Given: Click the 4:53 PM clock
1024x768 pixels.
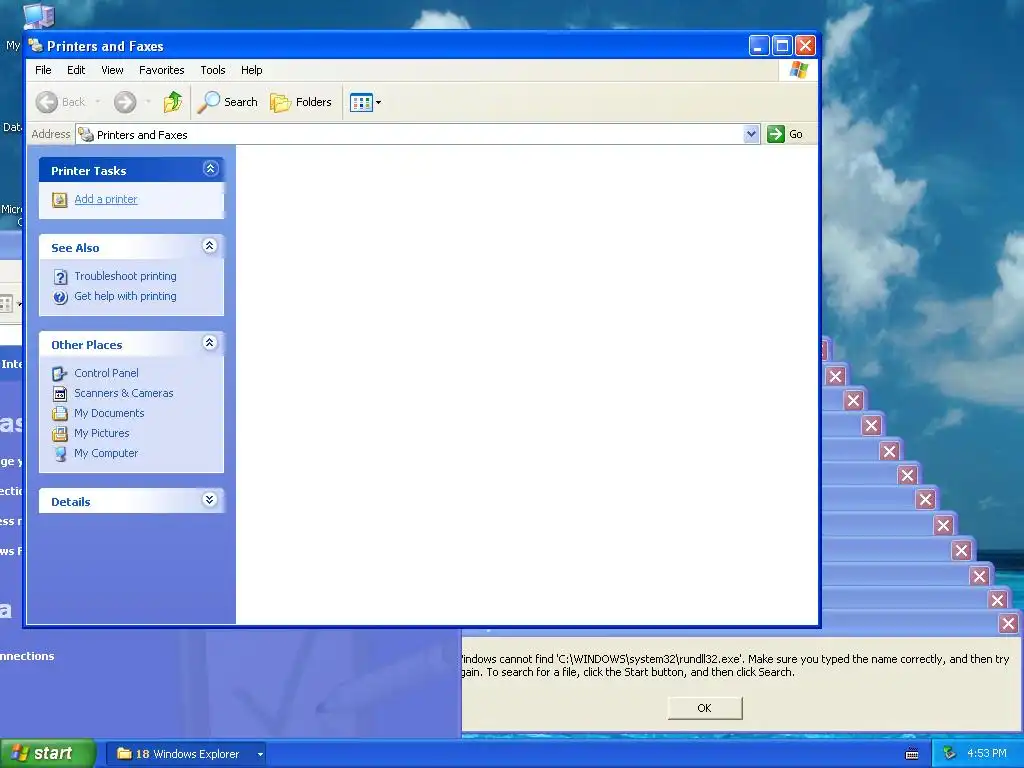Looking at the screenshot, I should (x=986, y=754).
